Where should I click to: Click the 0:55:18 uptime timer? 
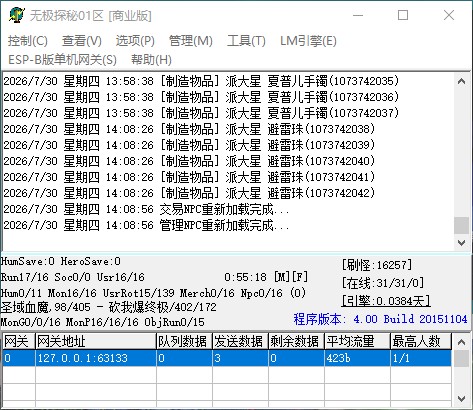point(245,277)
